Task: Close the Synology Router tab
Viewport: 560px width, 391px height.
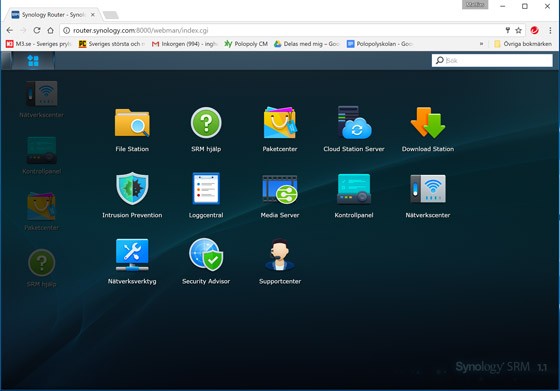Action: pos(92,15)
